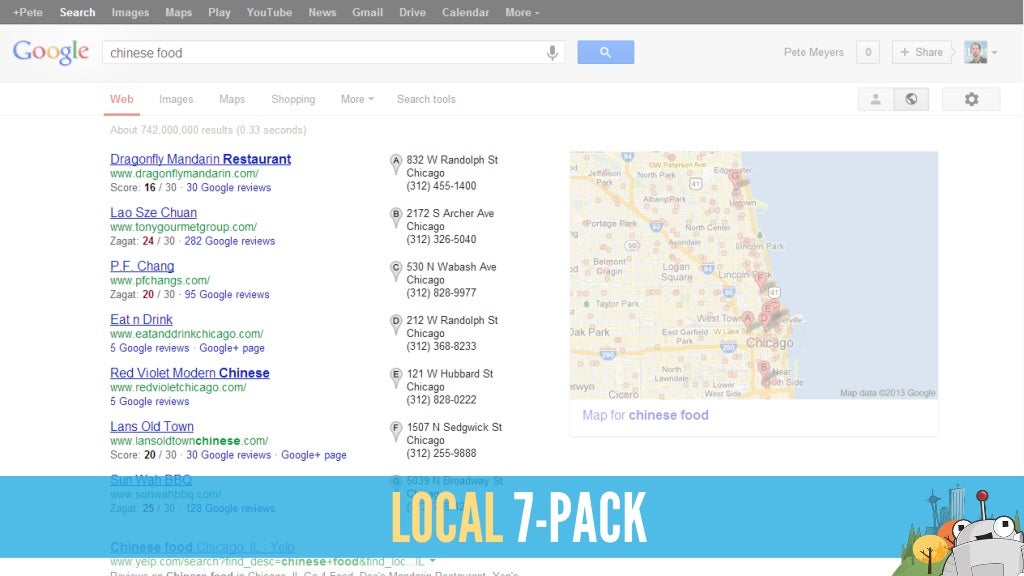Expand More dropdown under search box
1024x576 pixels.
click(357, 99)
